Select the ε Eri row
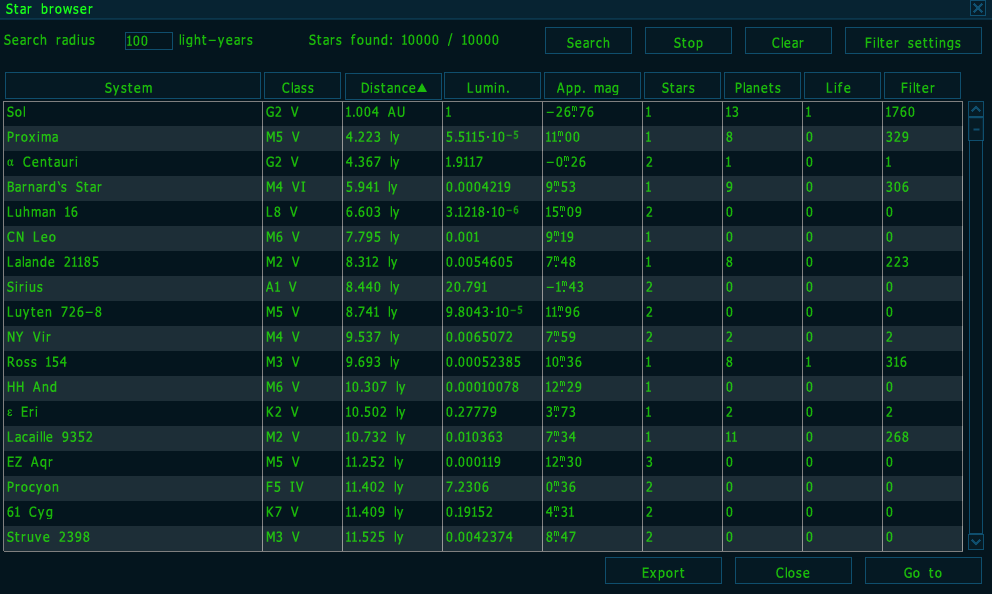Viewport: 992px width, 594px height. pos(483,412)
